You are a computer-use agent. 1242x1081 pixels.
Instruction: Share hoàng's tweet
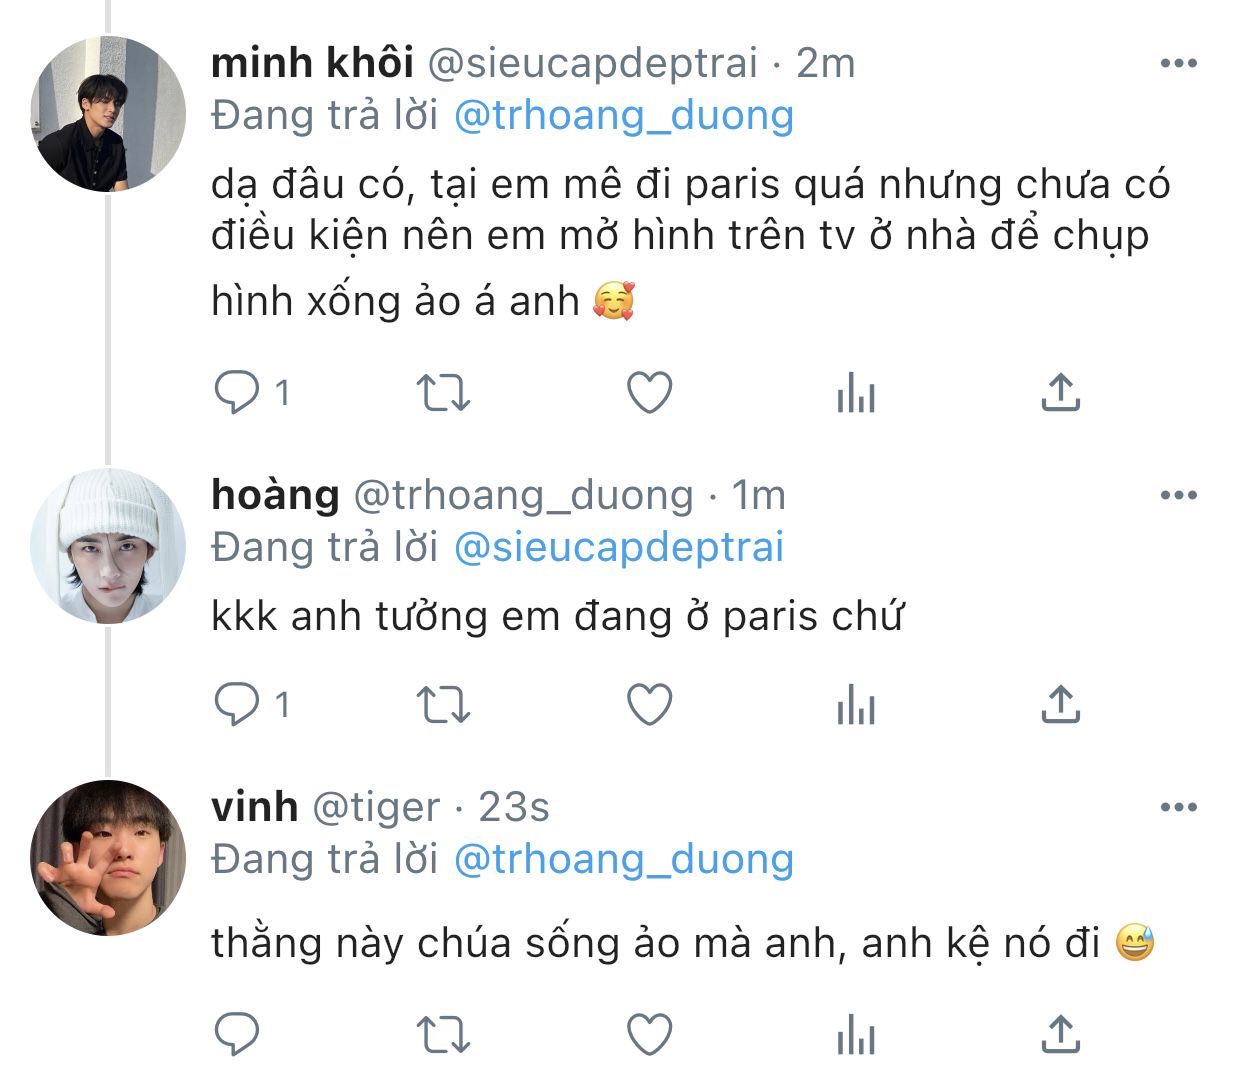1060,705
